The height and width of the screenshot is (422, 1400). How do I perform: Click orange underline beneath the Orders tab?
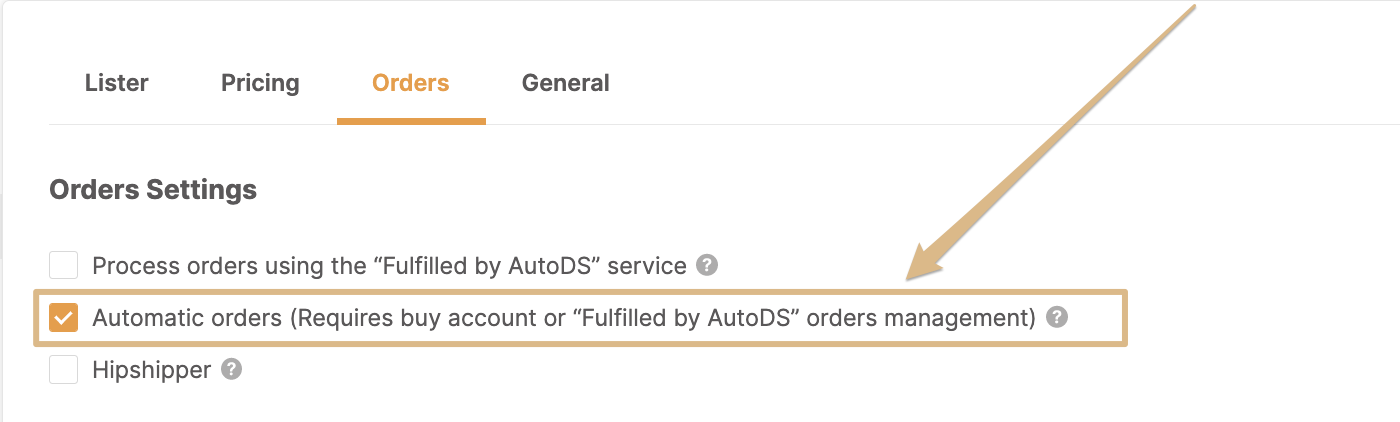pos(411,121)
